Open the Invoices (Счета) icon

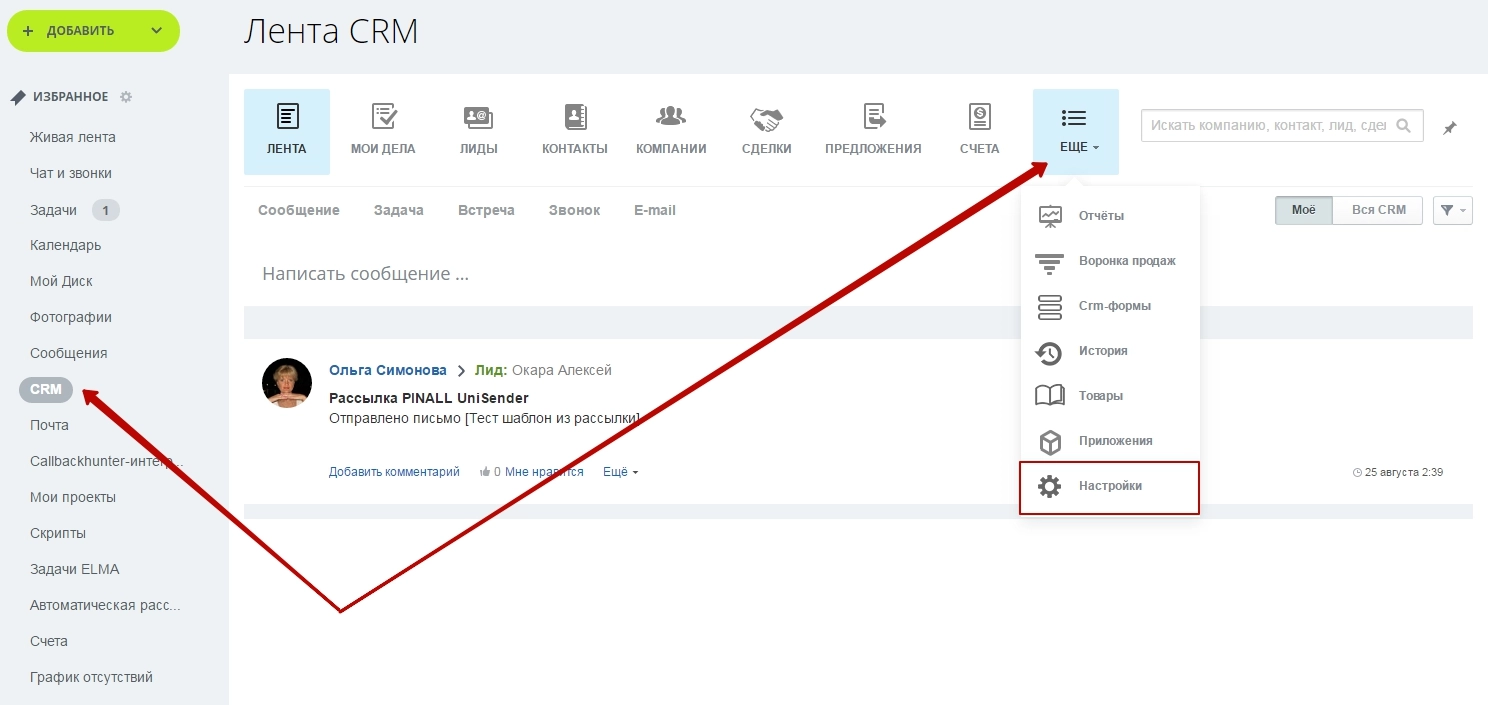click(979, 118)
